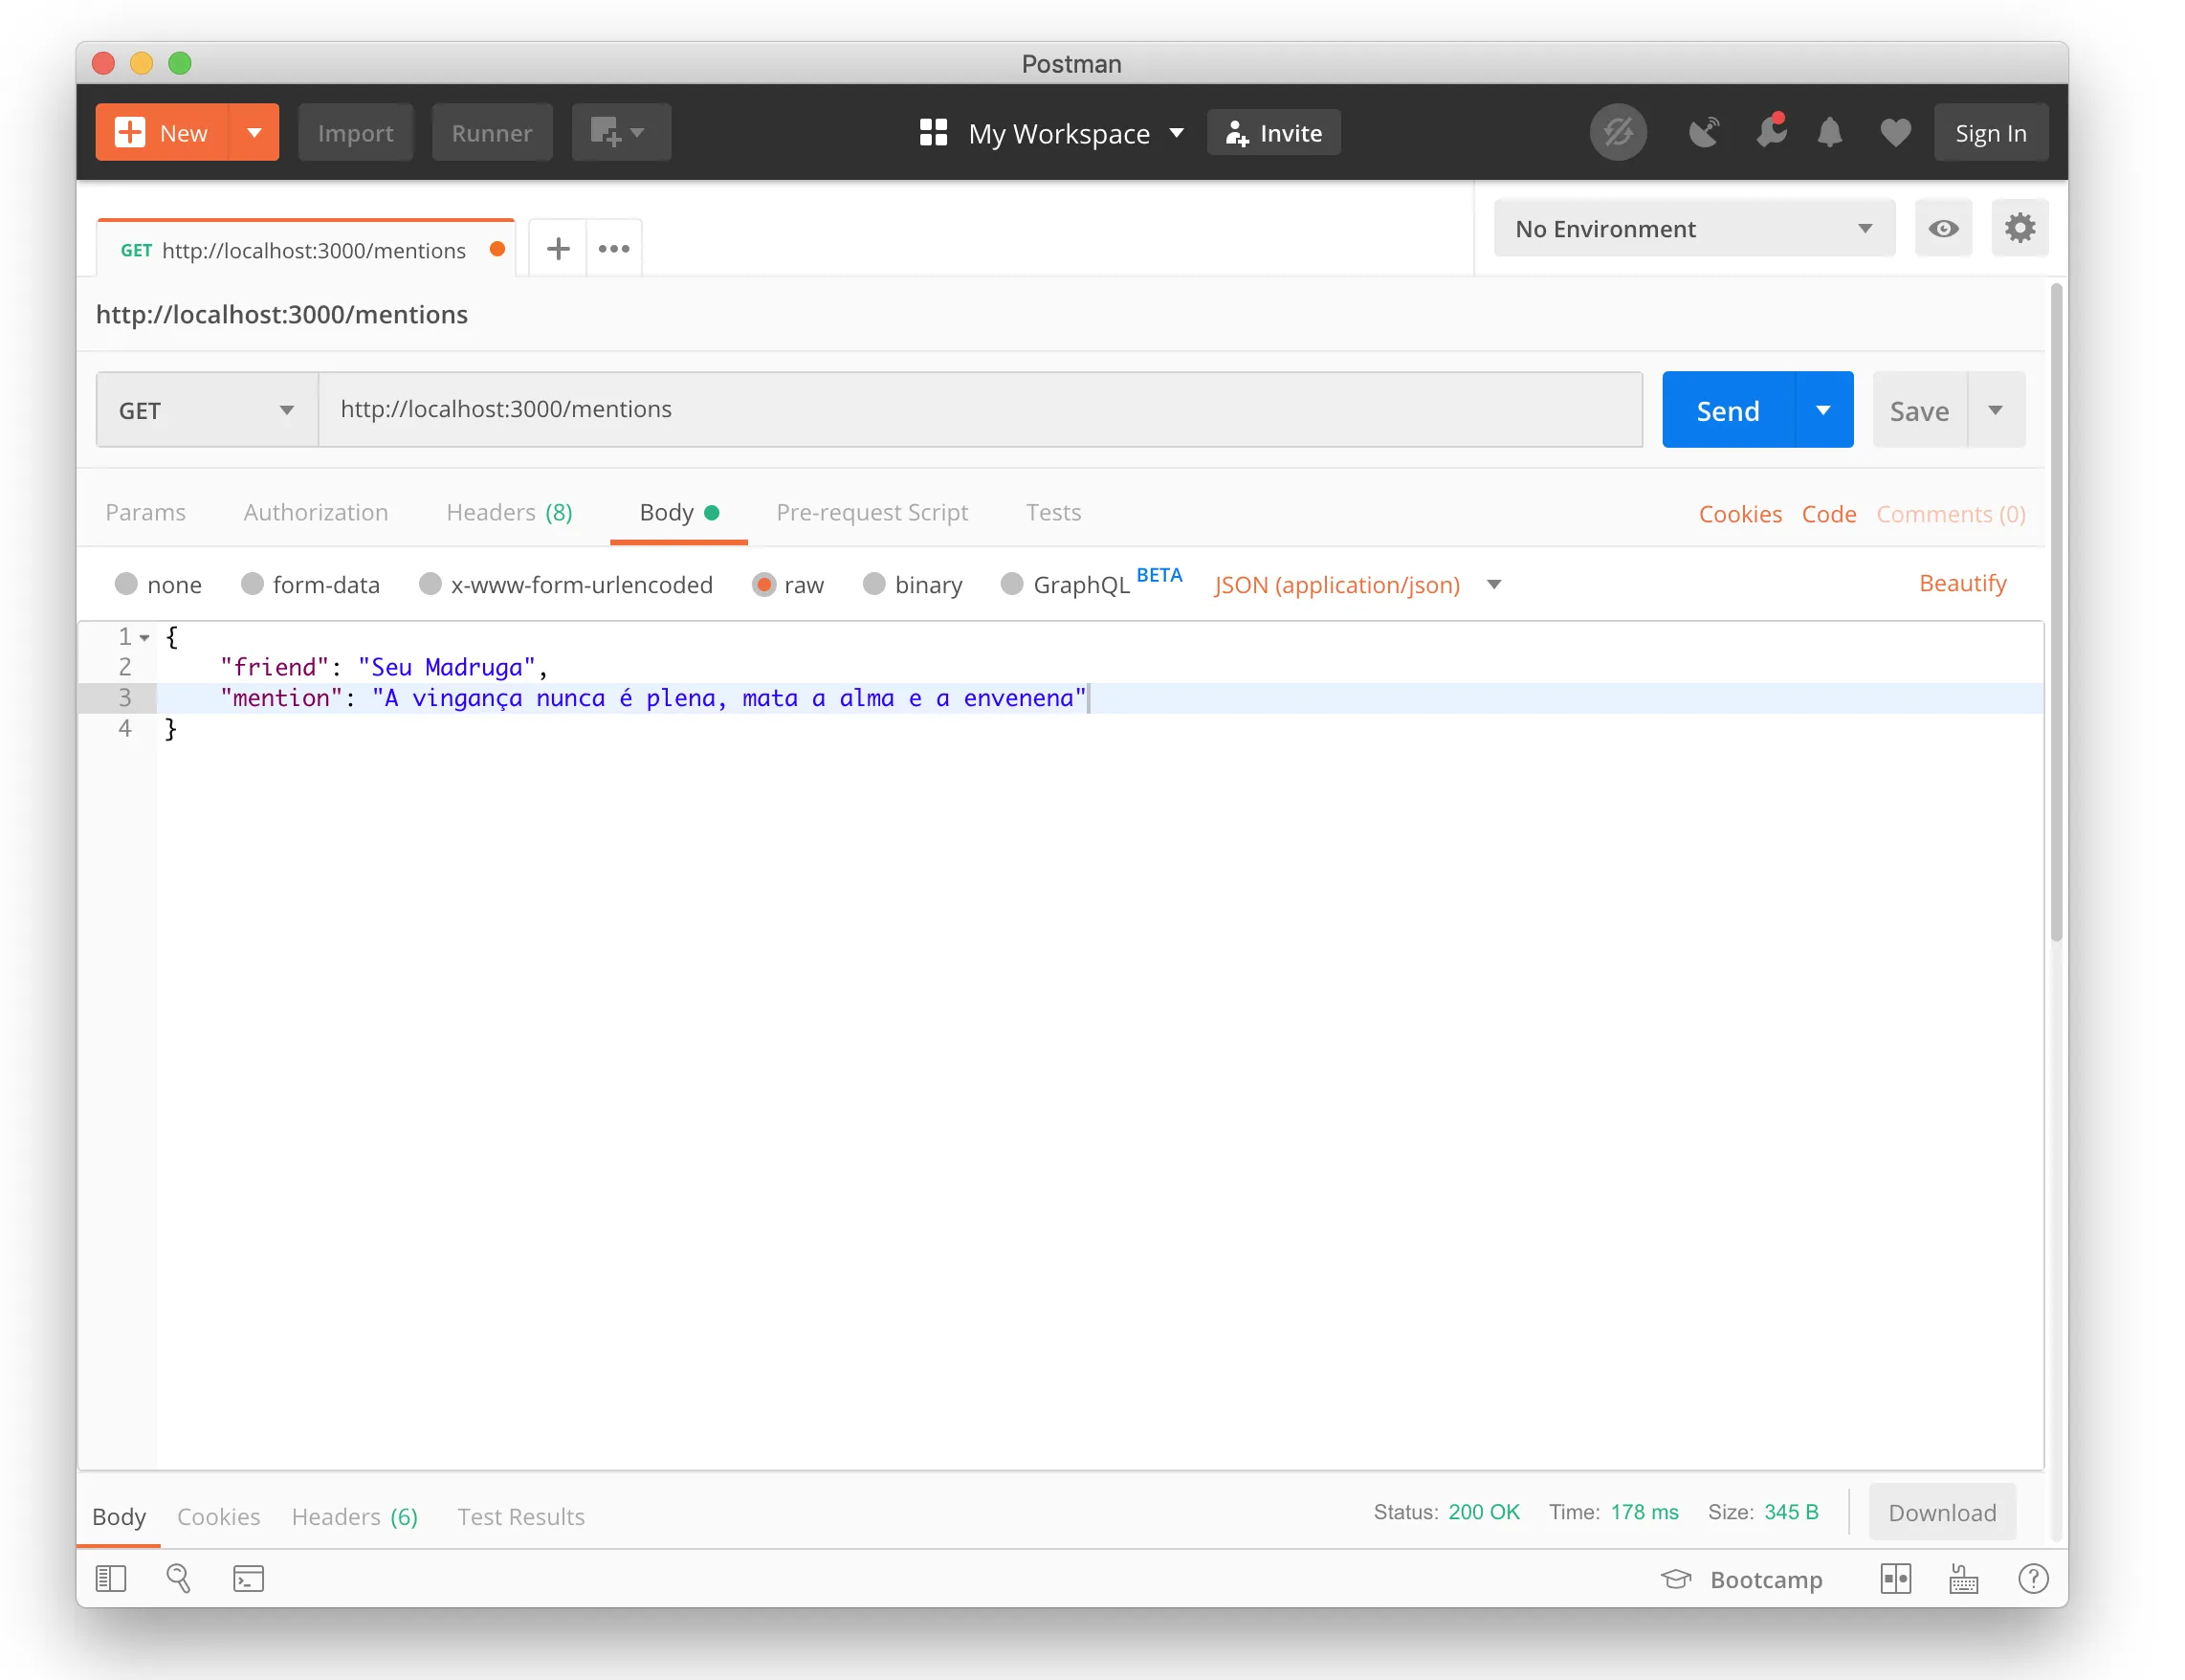This screenshot has width=2185, height=1680.
Task: Open the environment quick look eye icon
Action: 1943,228
